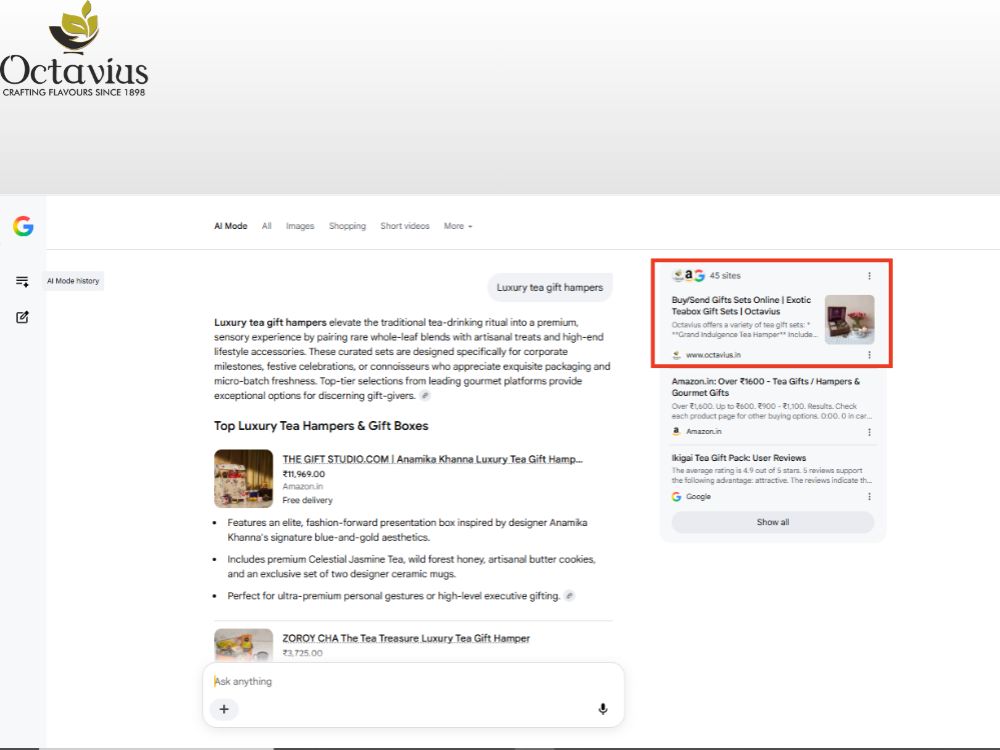Open Buy/Send Gifts Sets Online Octavius result

[x=742, y=305]
